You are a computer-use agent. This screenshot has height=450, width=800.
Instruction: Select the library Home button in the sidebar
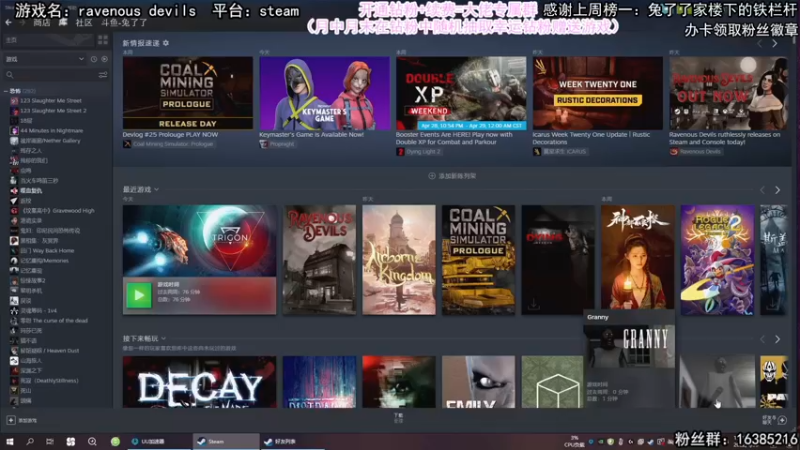(48, 40)
